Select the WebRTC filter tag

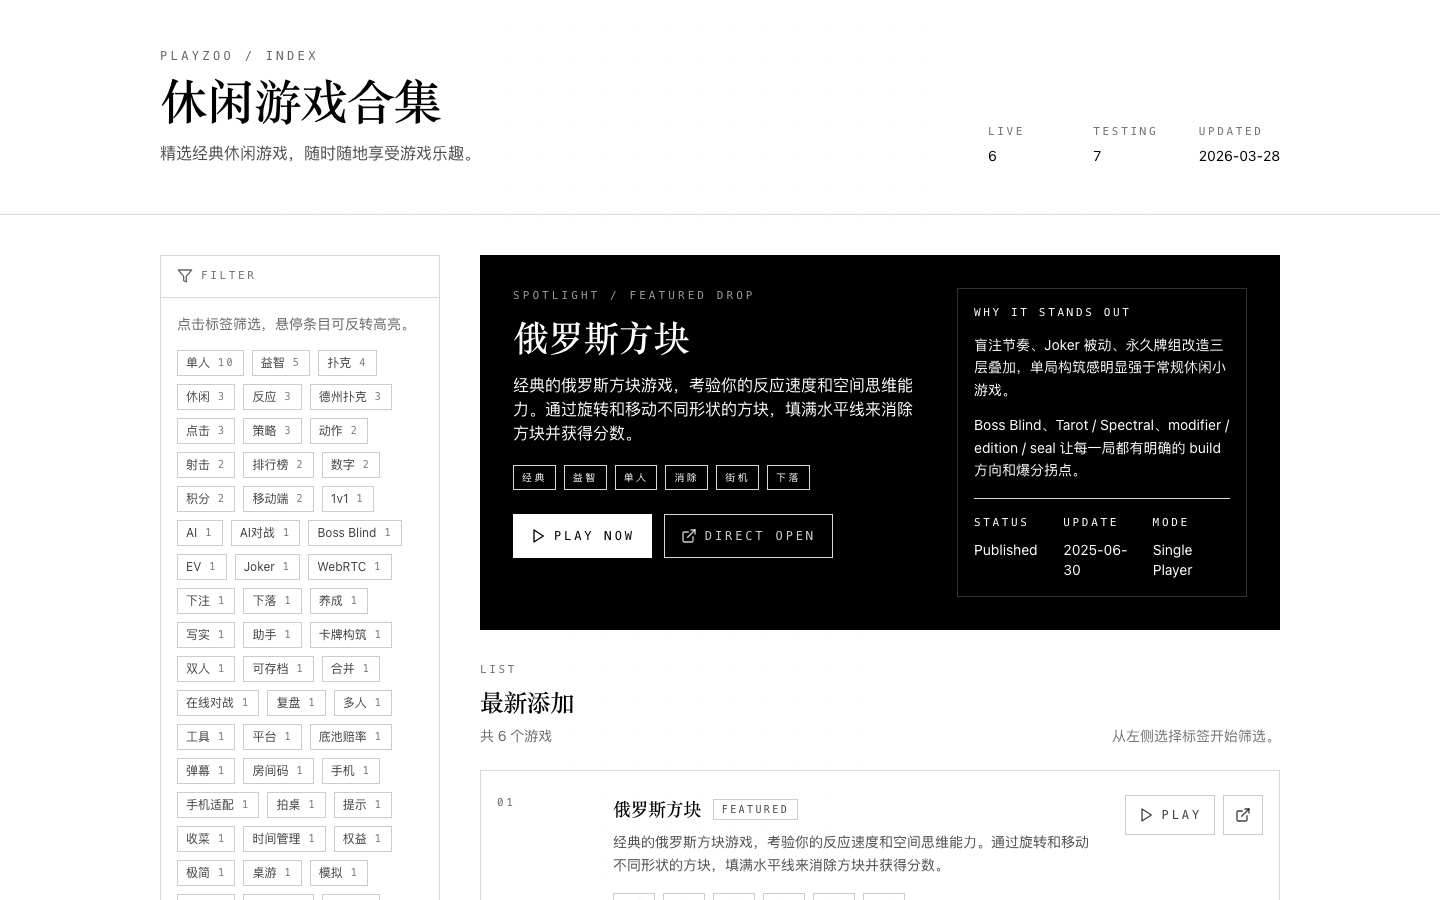[349, 566]
